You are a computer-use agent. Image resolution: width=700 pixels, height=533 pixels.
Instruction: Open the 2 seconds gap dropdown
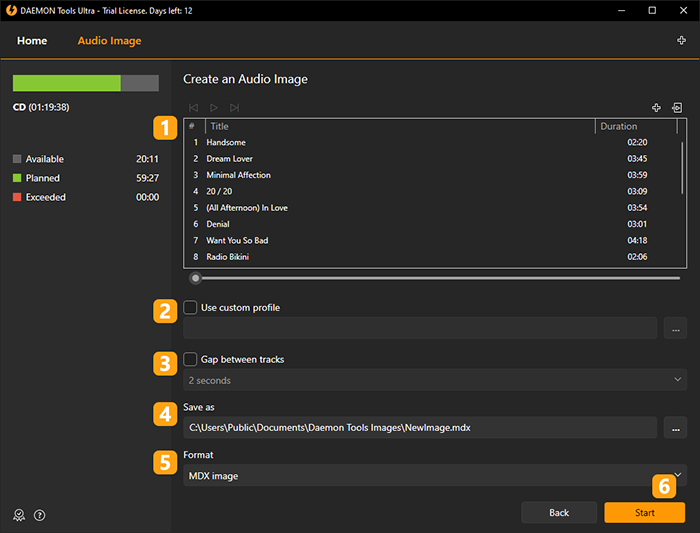pos(435,380)
